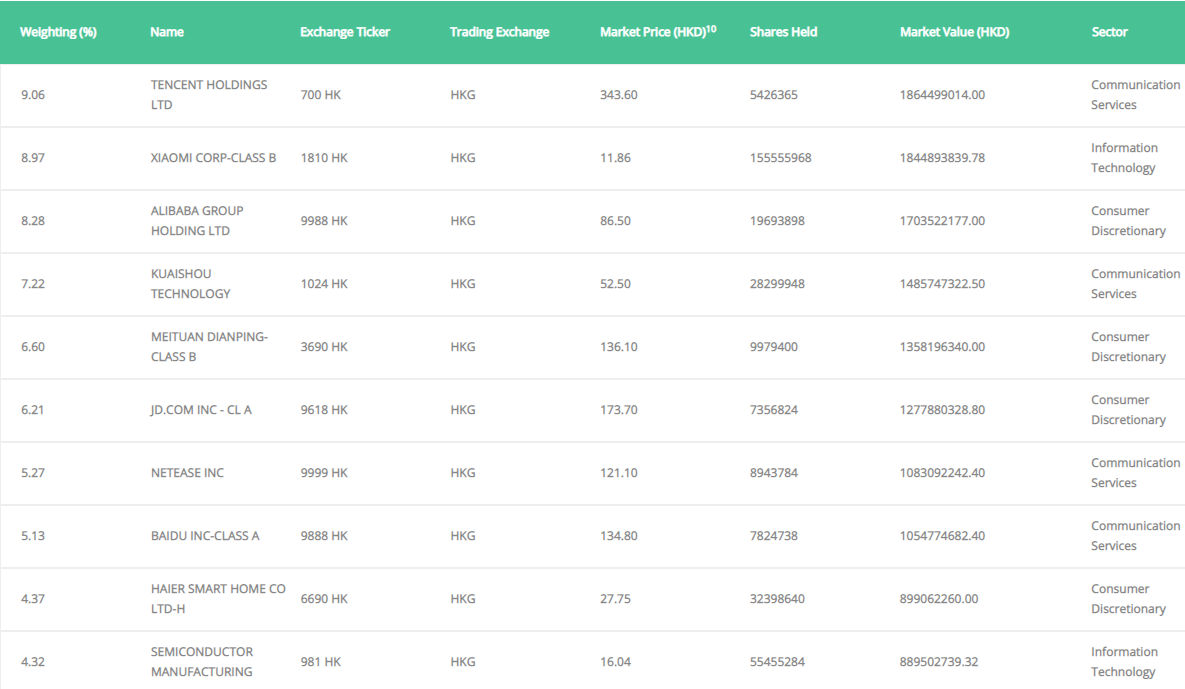Image resolution: width=1185 pixels, height=689 pixels.
Task: Click weighting value 4.37
Action: (x=32, y=598)
